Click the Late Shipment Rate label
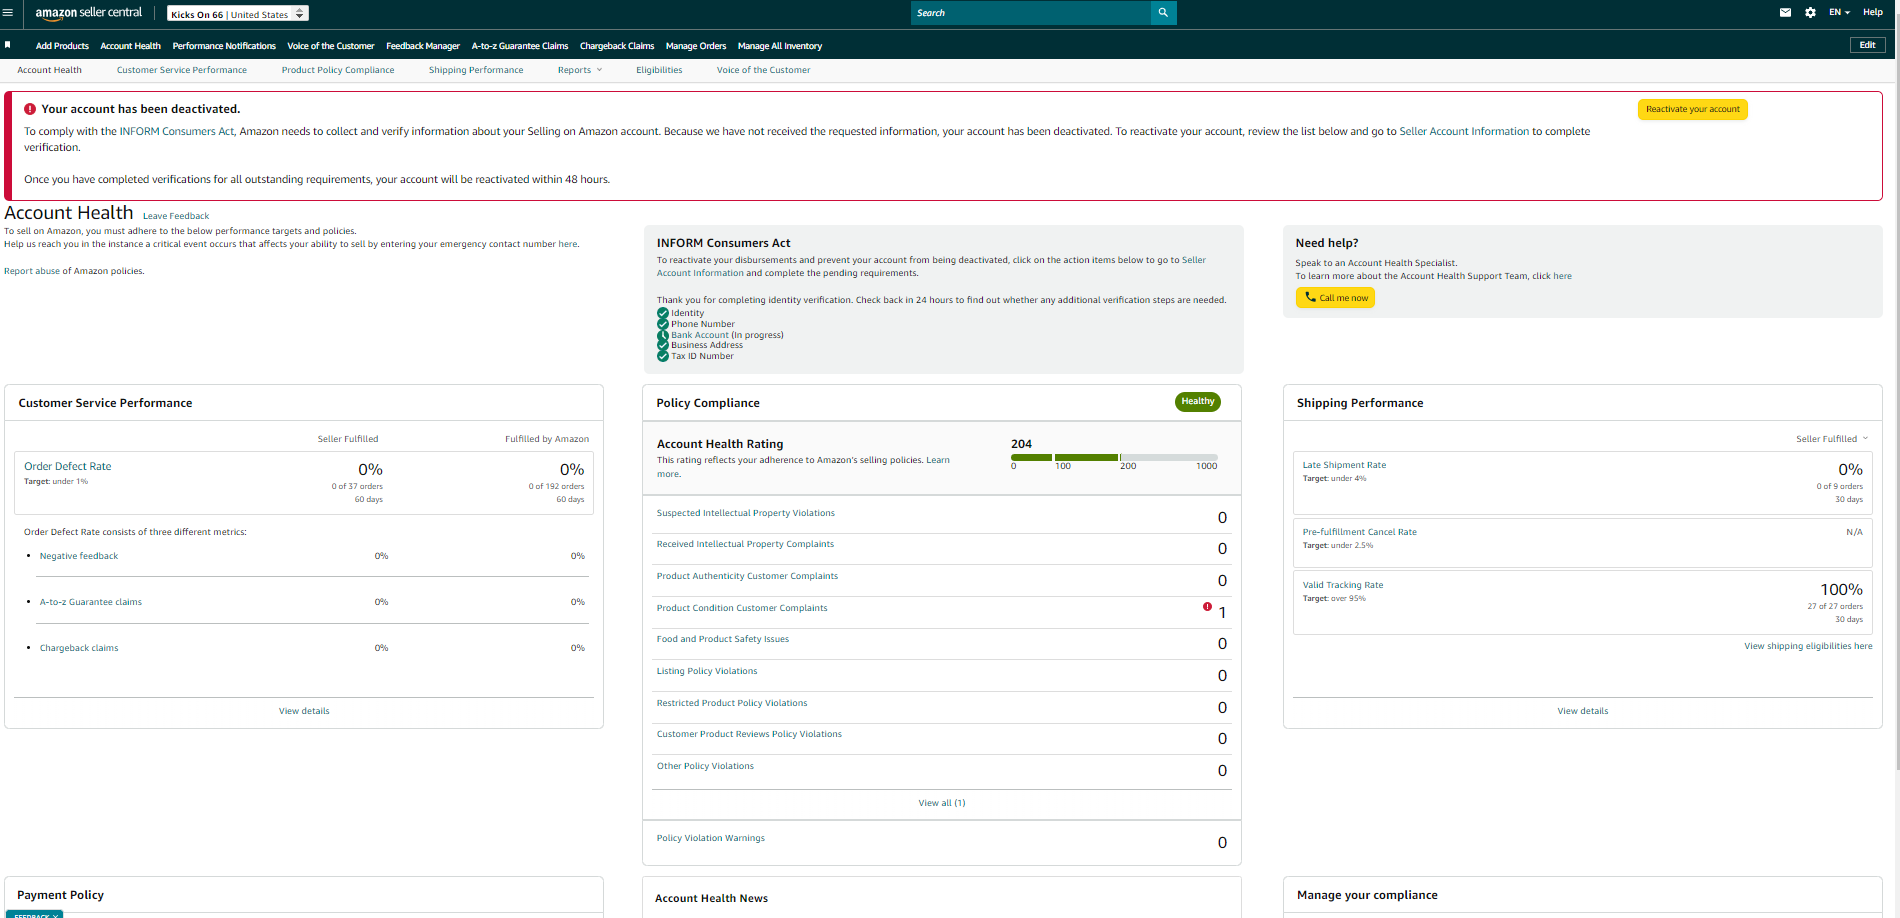Screen dimensions: 1900x918 click(1344, 465)
